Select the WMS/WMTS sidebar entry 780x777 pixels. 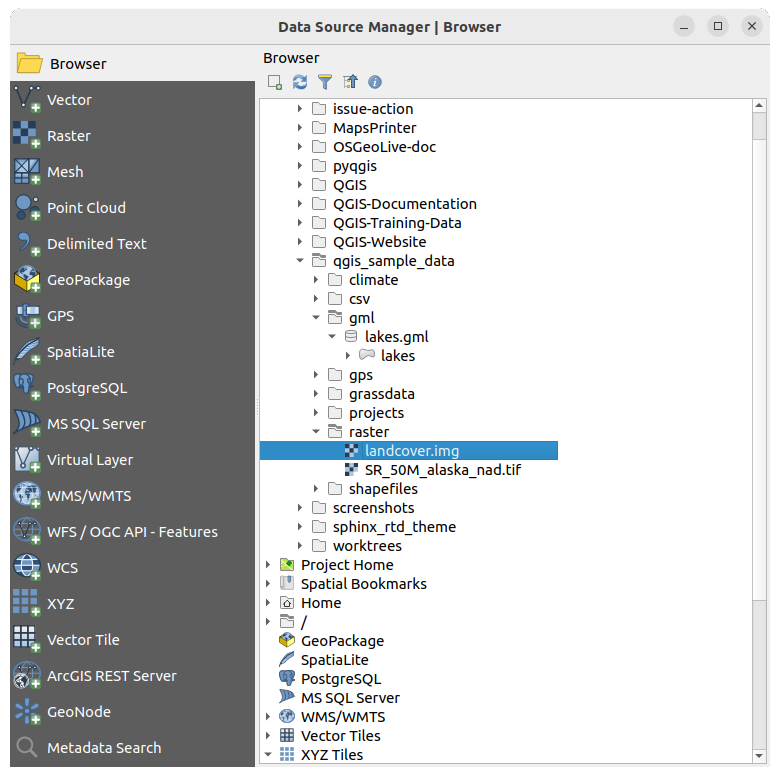click(x=88, y=496)
